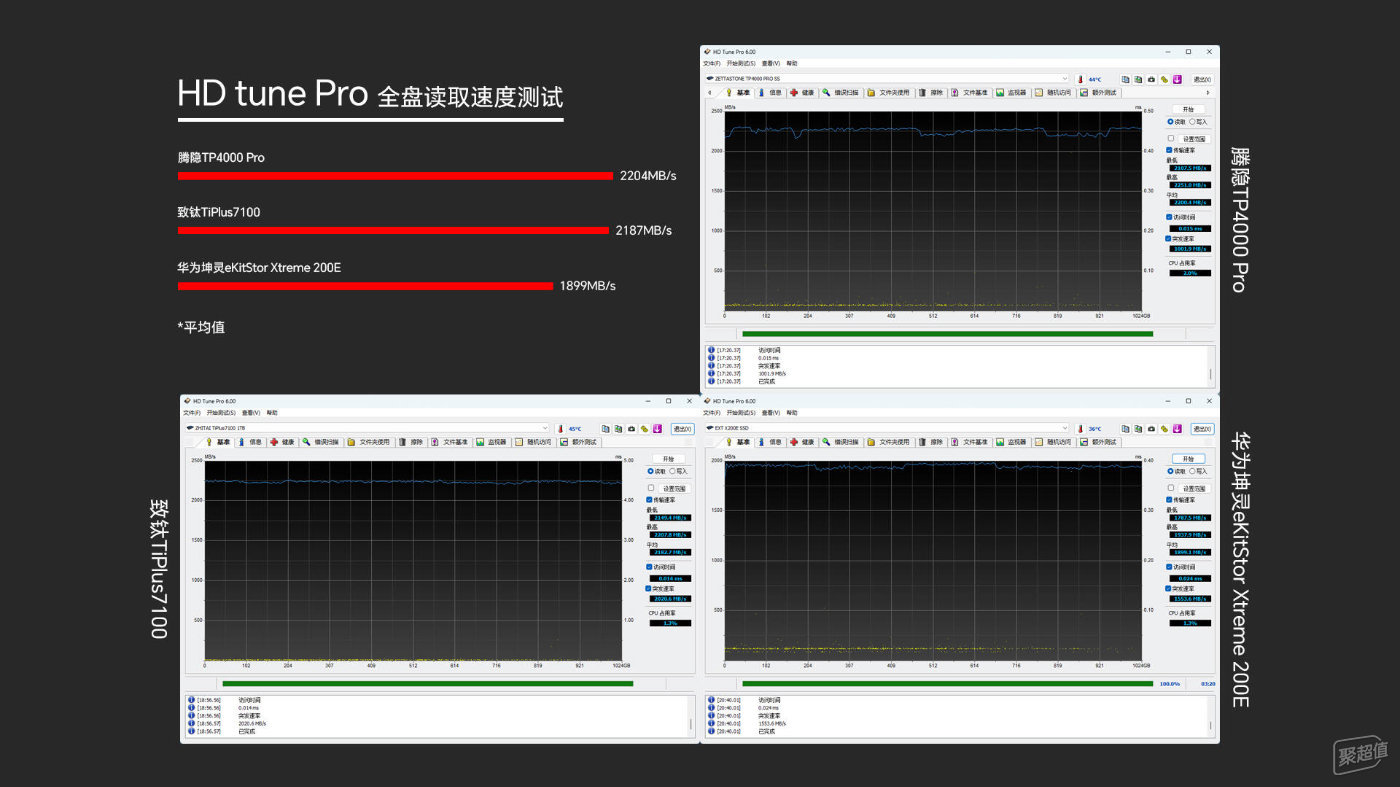Viewport: 1400px width, 787px height.
Task: Start benchmark with 开始 in TP4000 window
Action: (1188, 110)
